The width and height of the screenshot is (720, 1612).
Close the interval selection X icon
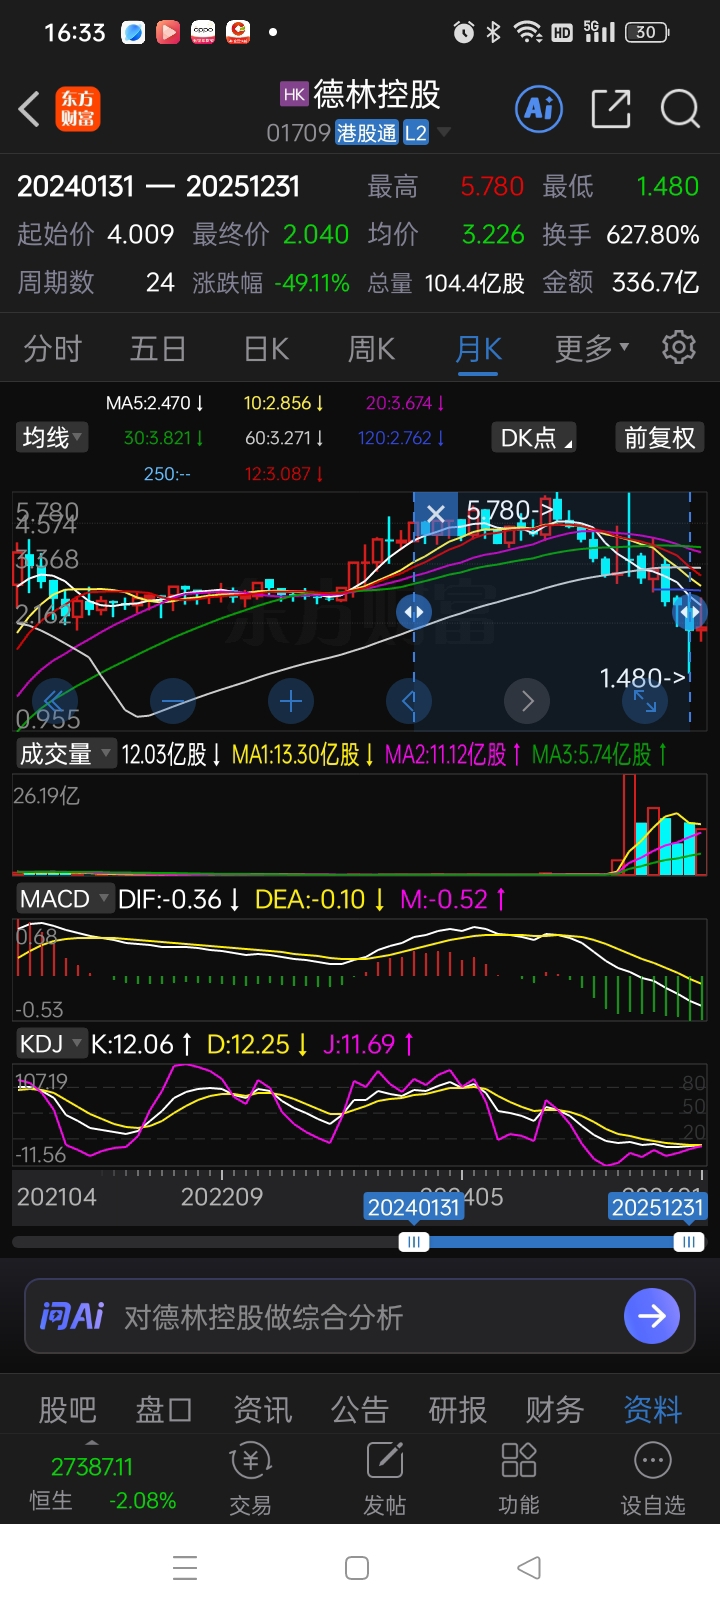click(x=435, y=514)
